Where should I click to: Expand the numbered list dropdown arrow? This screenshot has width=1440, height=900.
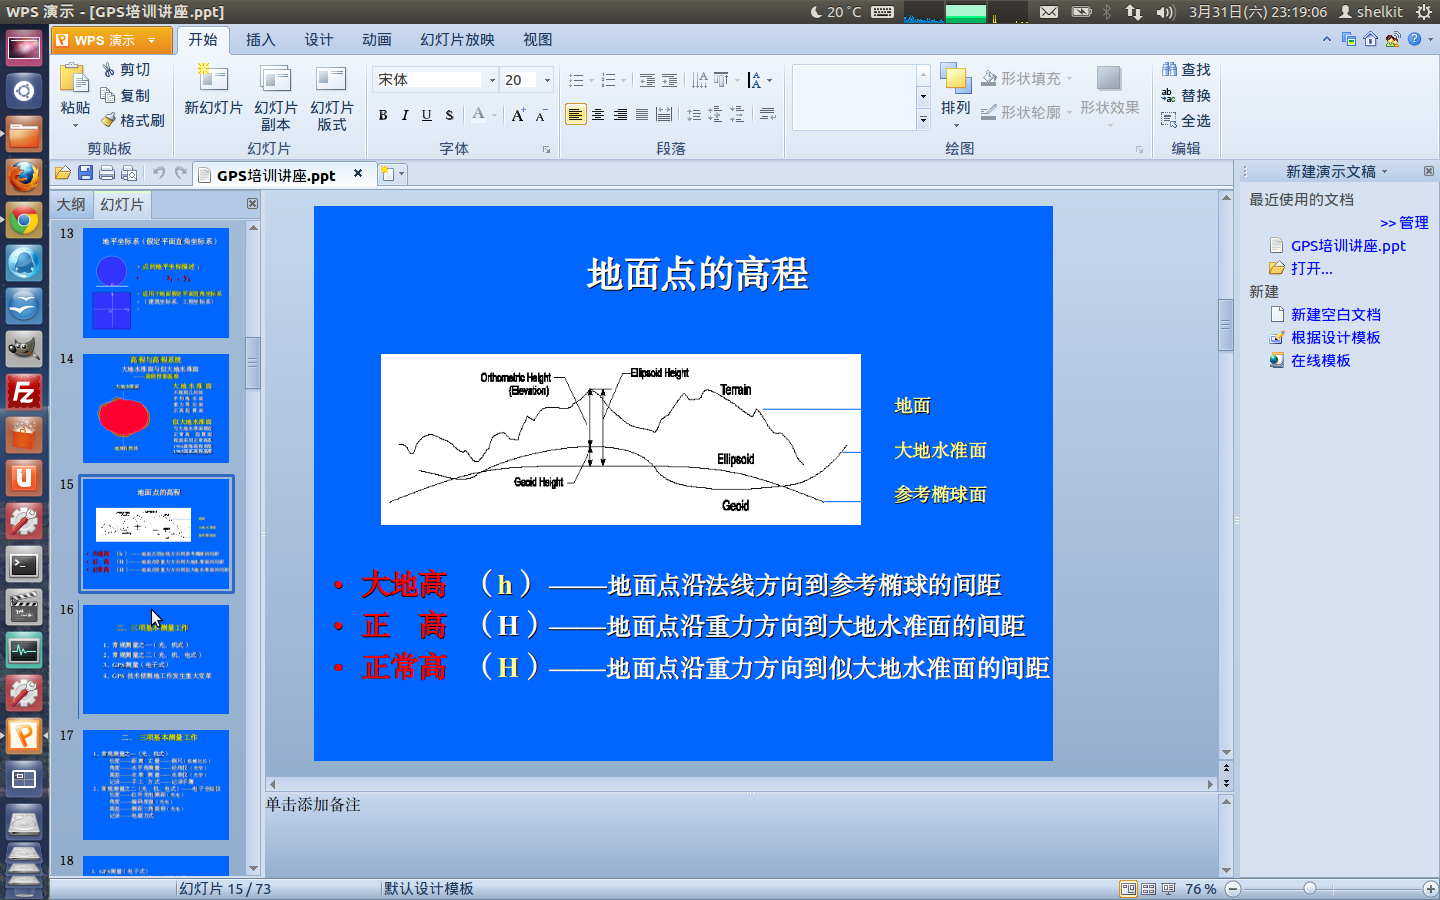tap(623, 80)
